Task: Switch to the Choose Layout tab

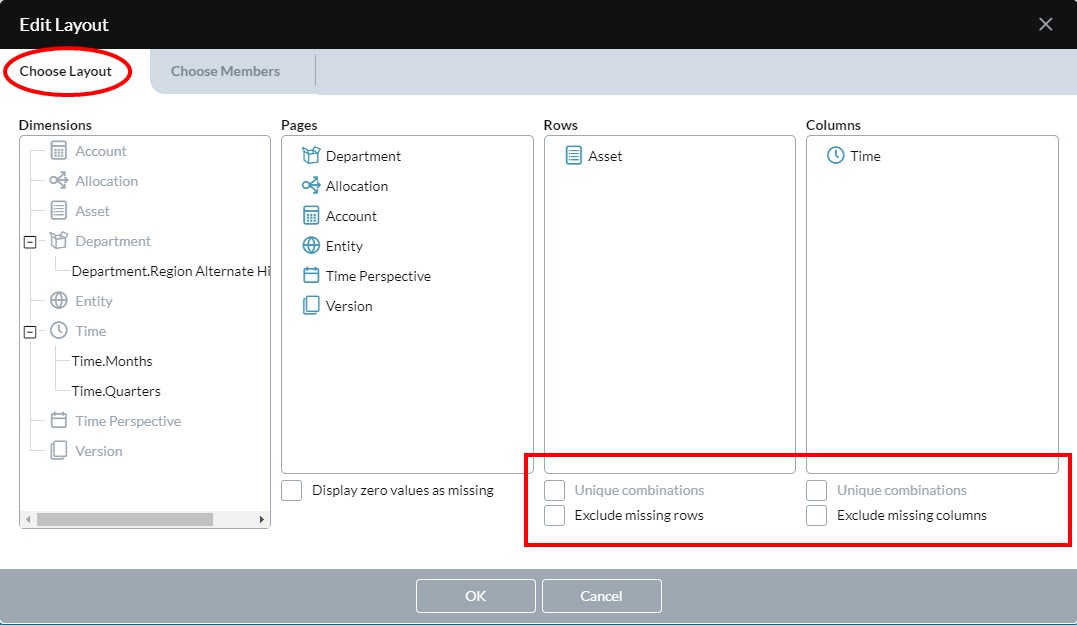Action: coord(65,71)
